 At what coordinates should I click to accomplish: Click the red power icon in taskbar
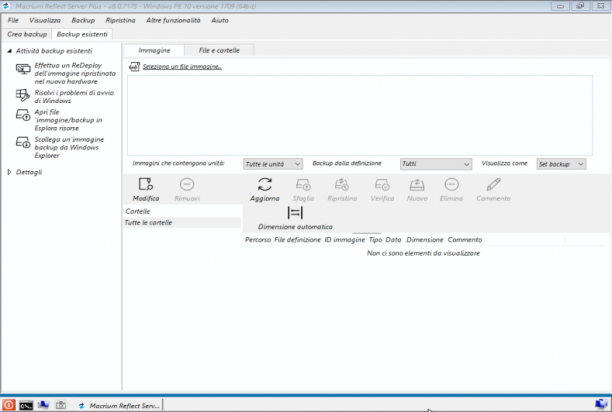click(x=8, y=405)
